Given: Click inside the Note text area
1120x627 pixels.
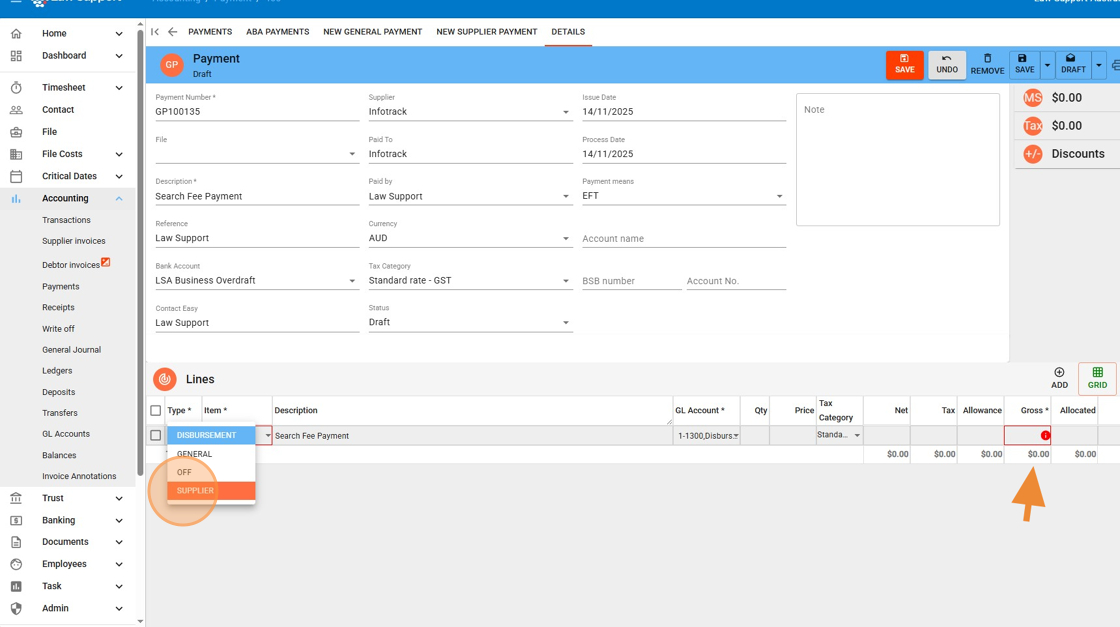Looking at the screenshot, I should click(x=895, y=160).
